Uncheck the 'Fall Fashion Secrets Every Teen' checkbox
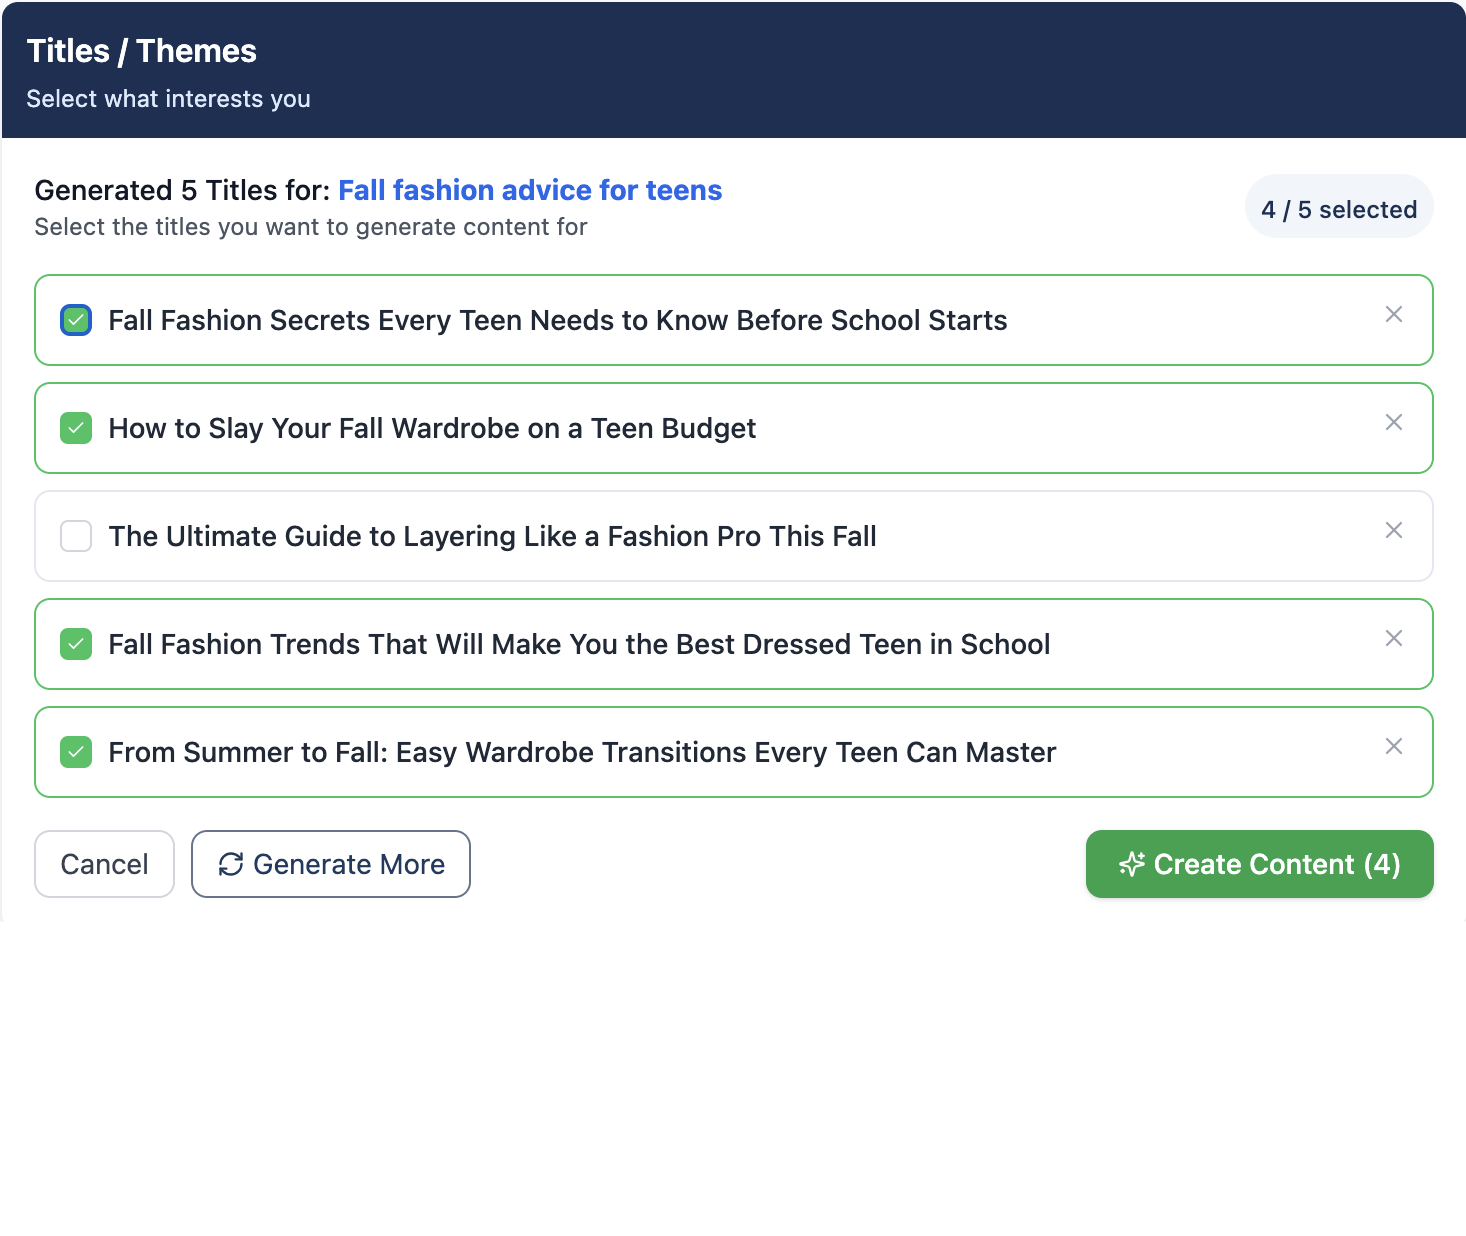This screenshot has width=1466, height=1236. click(x=76, y=320)
